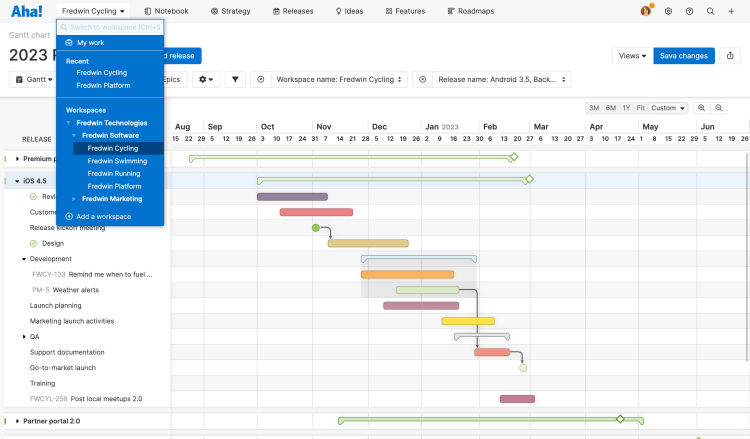The height and width of the screenshot is (439, 750).
Task: Open the Features menu
Action: tap(405, 11)
